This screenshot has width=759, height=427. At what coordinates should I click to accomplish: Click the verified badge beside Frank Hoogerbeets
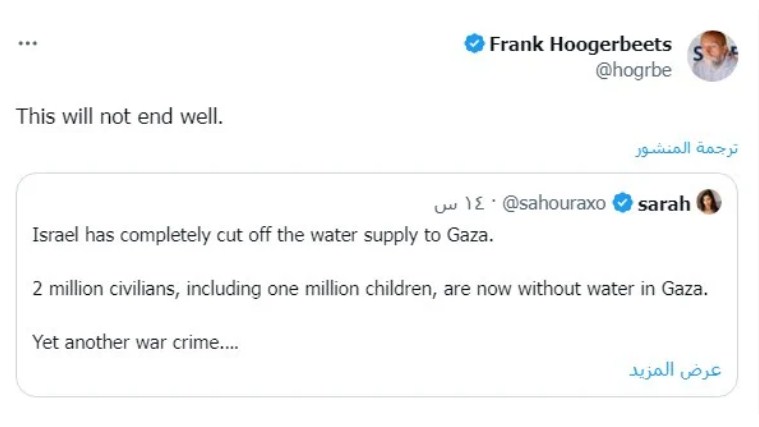(474, 44)
